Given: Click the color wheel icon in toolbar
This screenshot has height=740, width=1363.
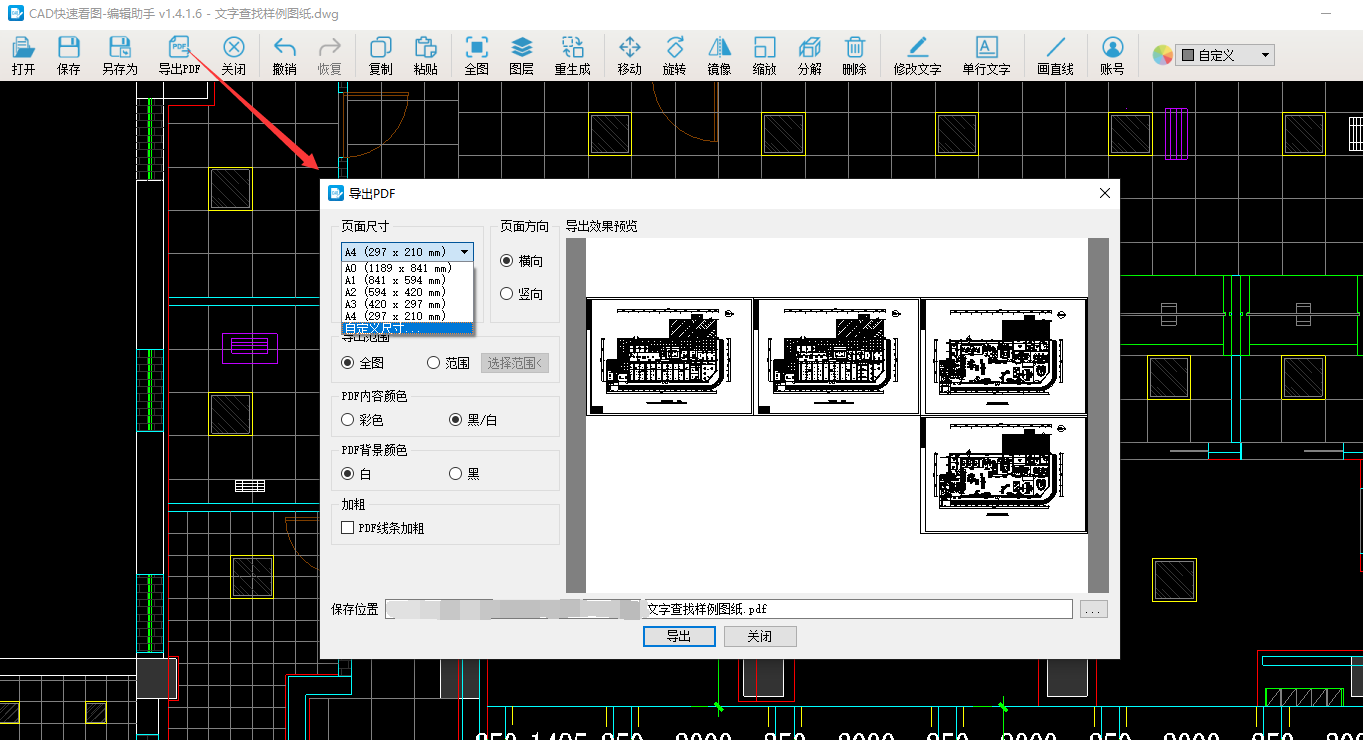Looking at the screenshot, I should 1162,55.
